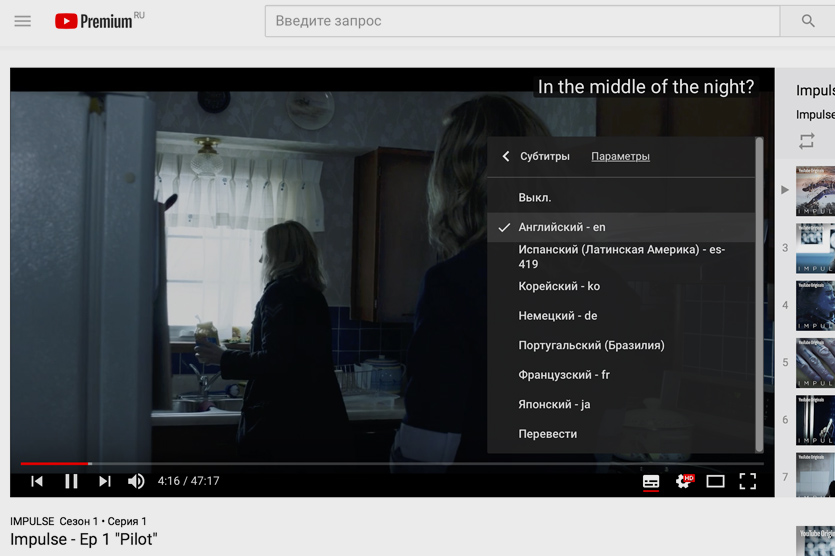
Task: Choose Корейский - ko subtitles
Action: tap(621, 286)
